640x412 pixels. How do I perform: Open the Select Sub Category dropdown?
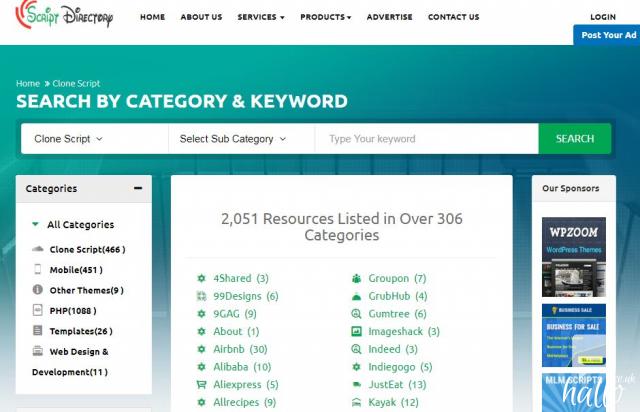[241, 139]
